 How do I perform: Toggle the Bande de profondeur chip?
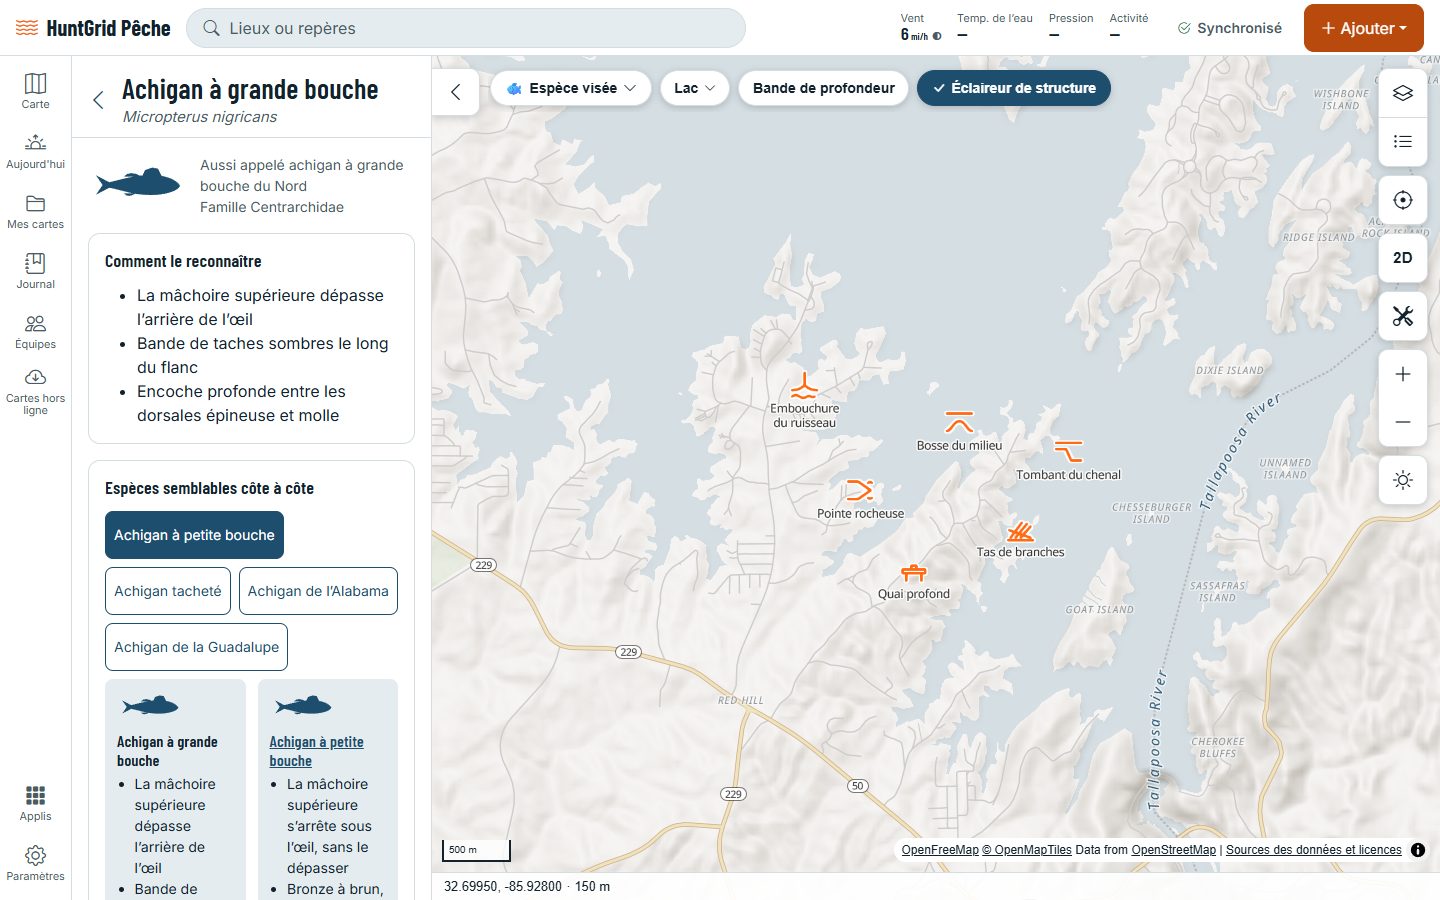tap(823, 88)
